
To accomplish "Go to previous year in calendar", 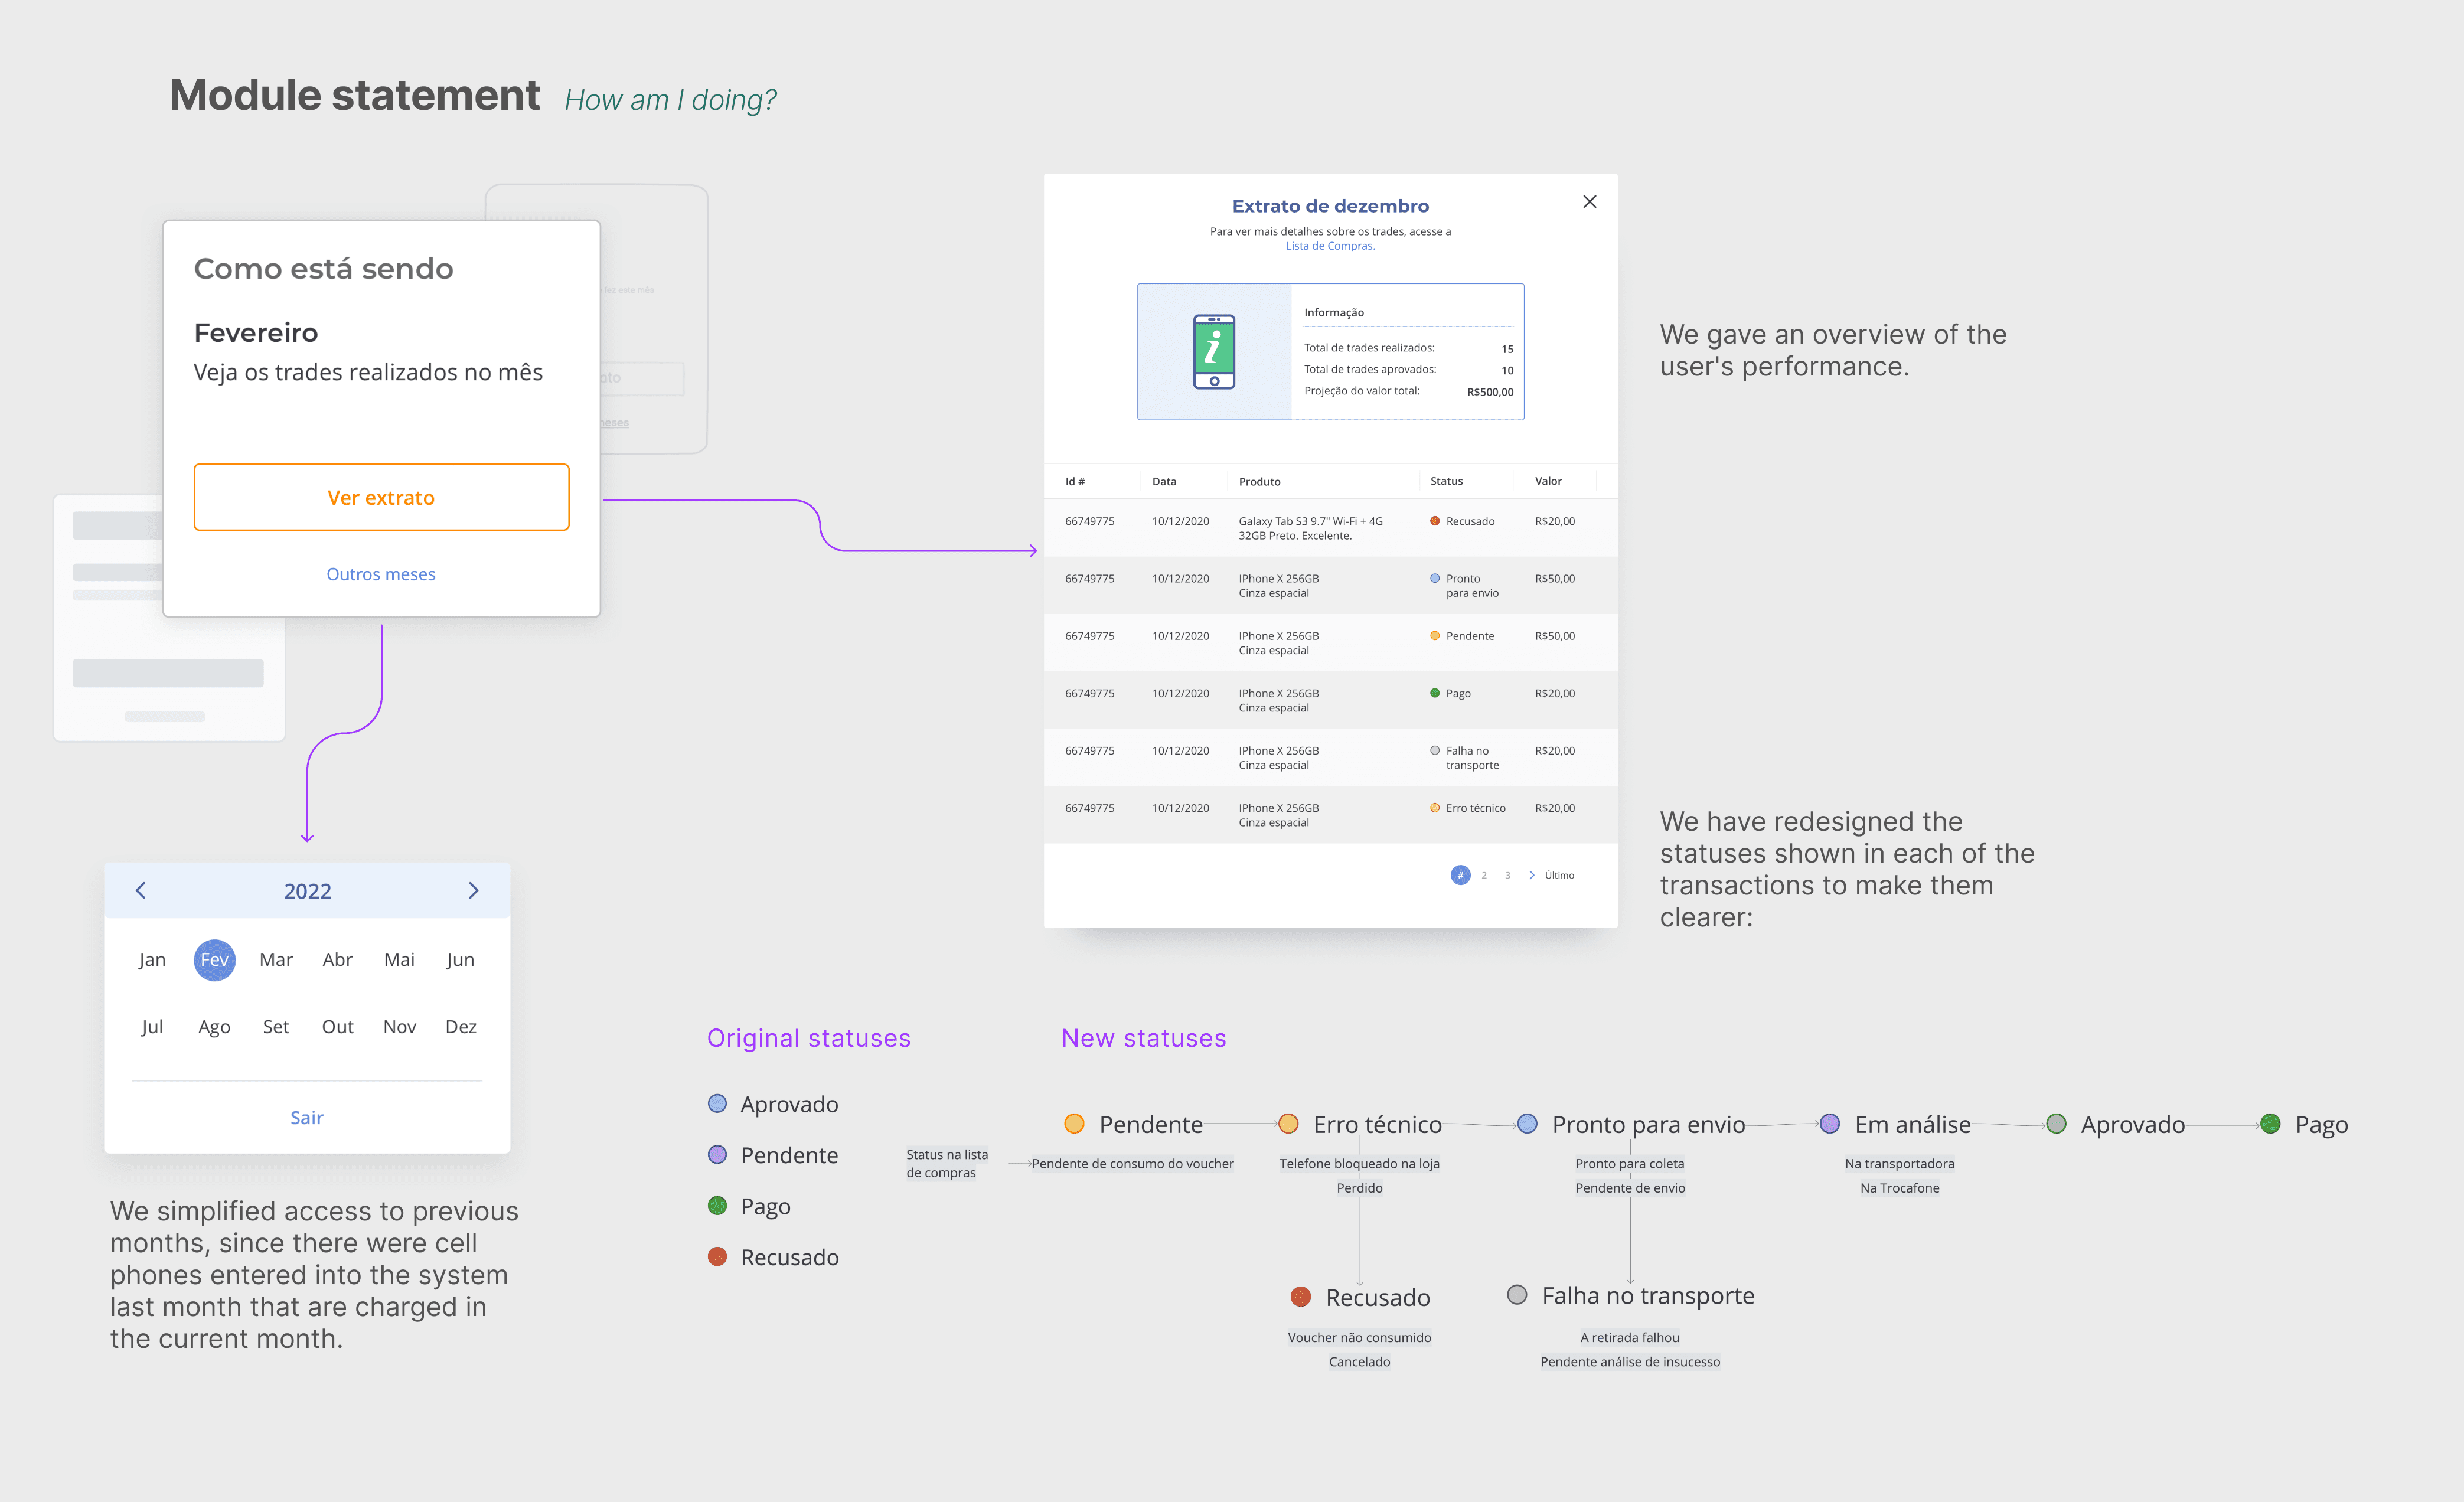I will coord(141,890).
